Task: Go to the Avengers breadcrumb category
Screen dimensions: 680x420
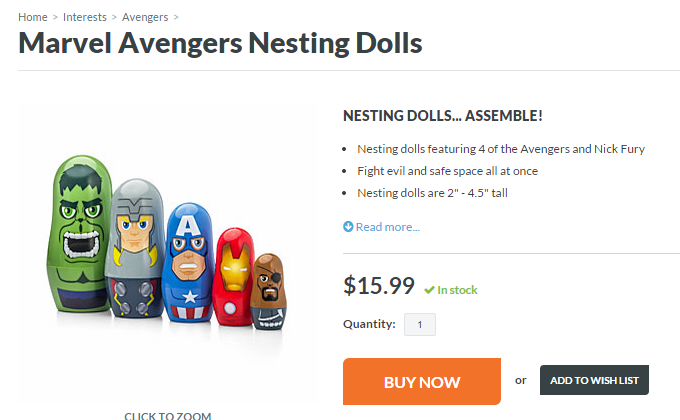Action: (x=145, y=17)
